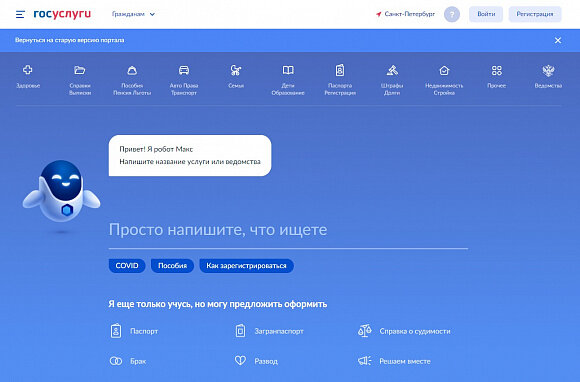Select the Недвижимость Стройка house icon
This screenshot has width=580, height=382.
point(444,70)
